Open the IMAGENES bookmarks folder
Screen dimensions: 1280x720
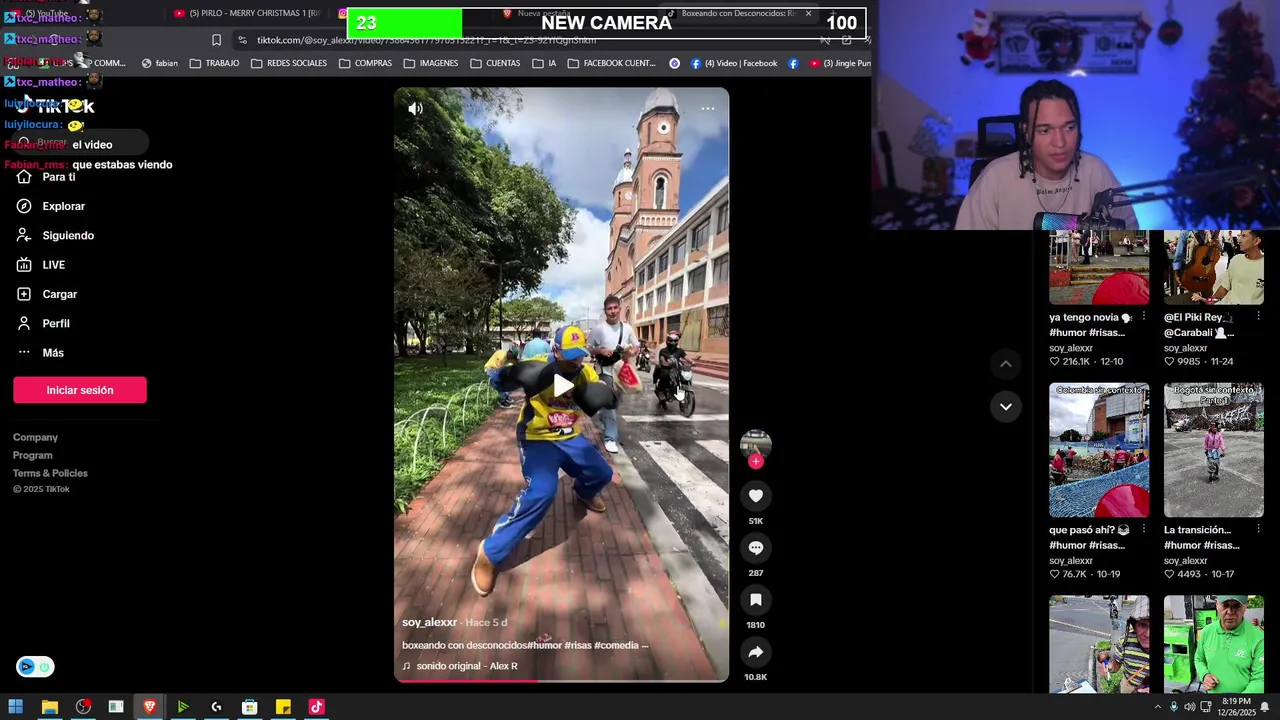pos(431,63)
